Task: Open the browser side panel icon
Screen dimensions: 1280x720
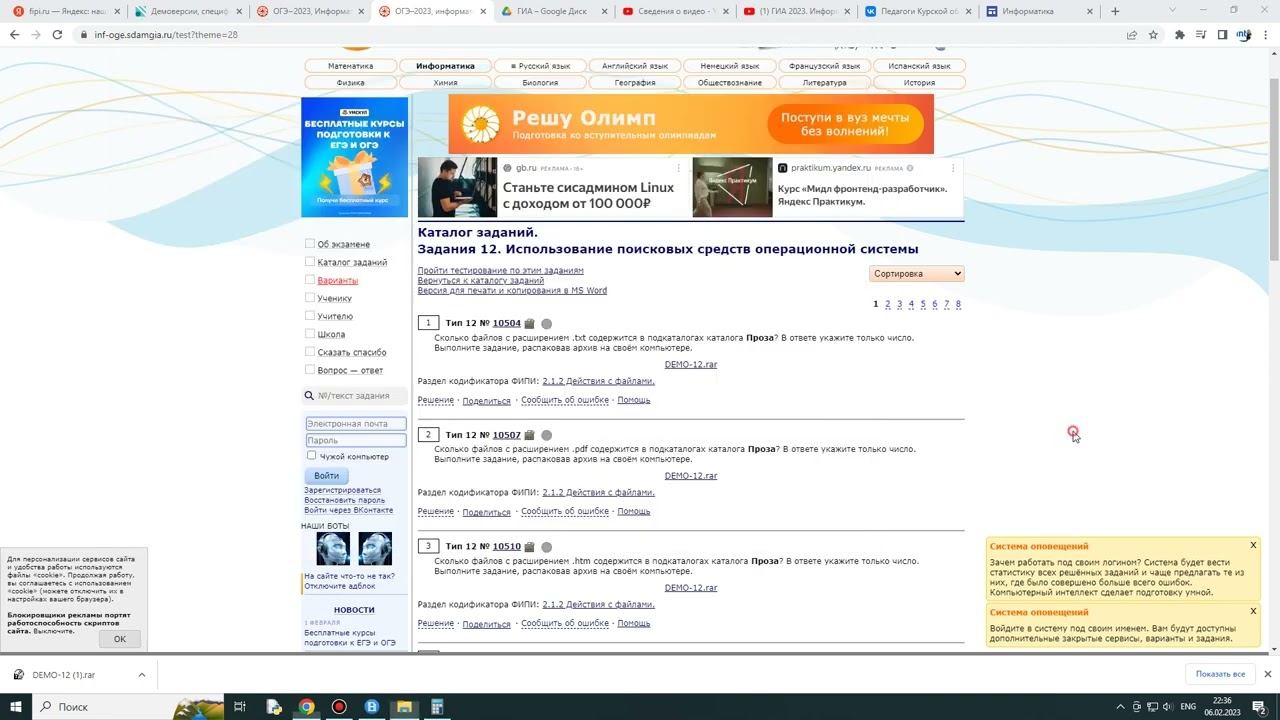Action: click(x=1222, y=34)
